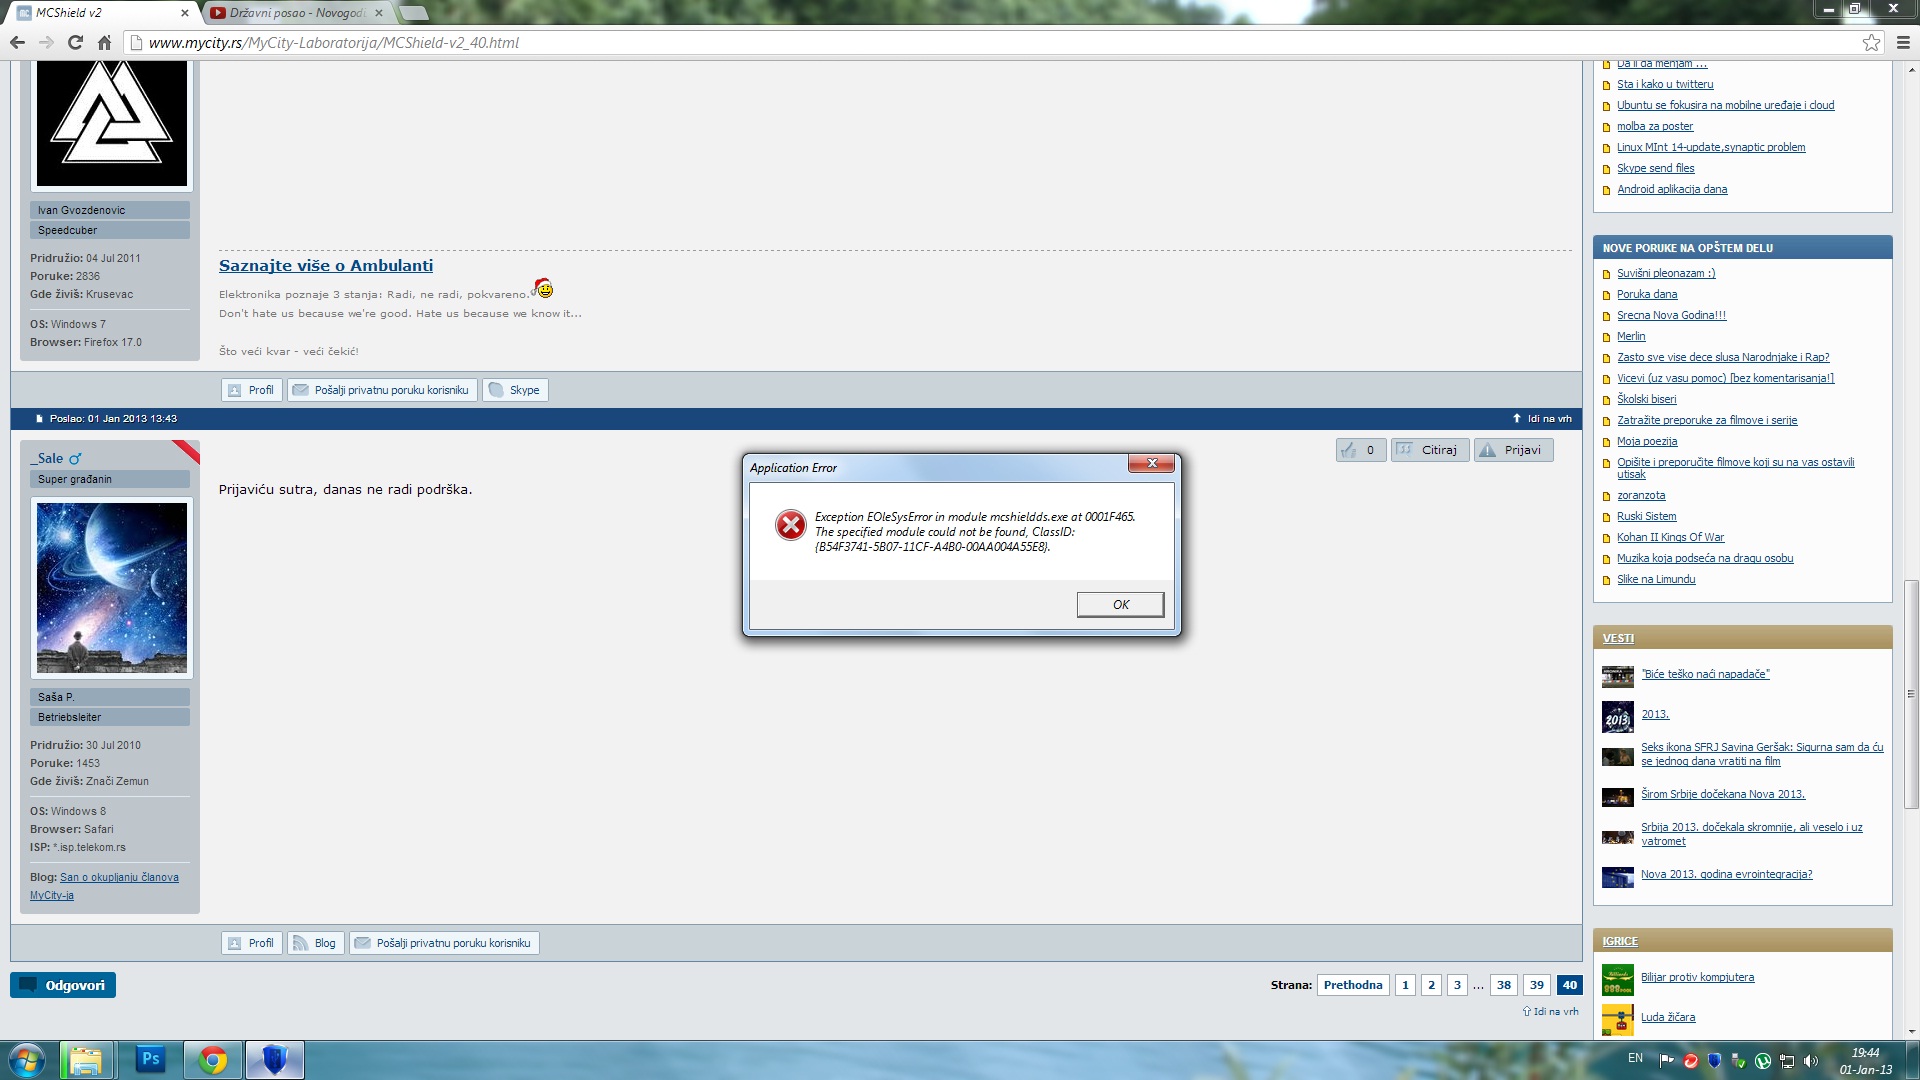Bookmark this page with the star icon
1920x1080 pixels.
(1871, 42)
